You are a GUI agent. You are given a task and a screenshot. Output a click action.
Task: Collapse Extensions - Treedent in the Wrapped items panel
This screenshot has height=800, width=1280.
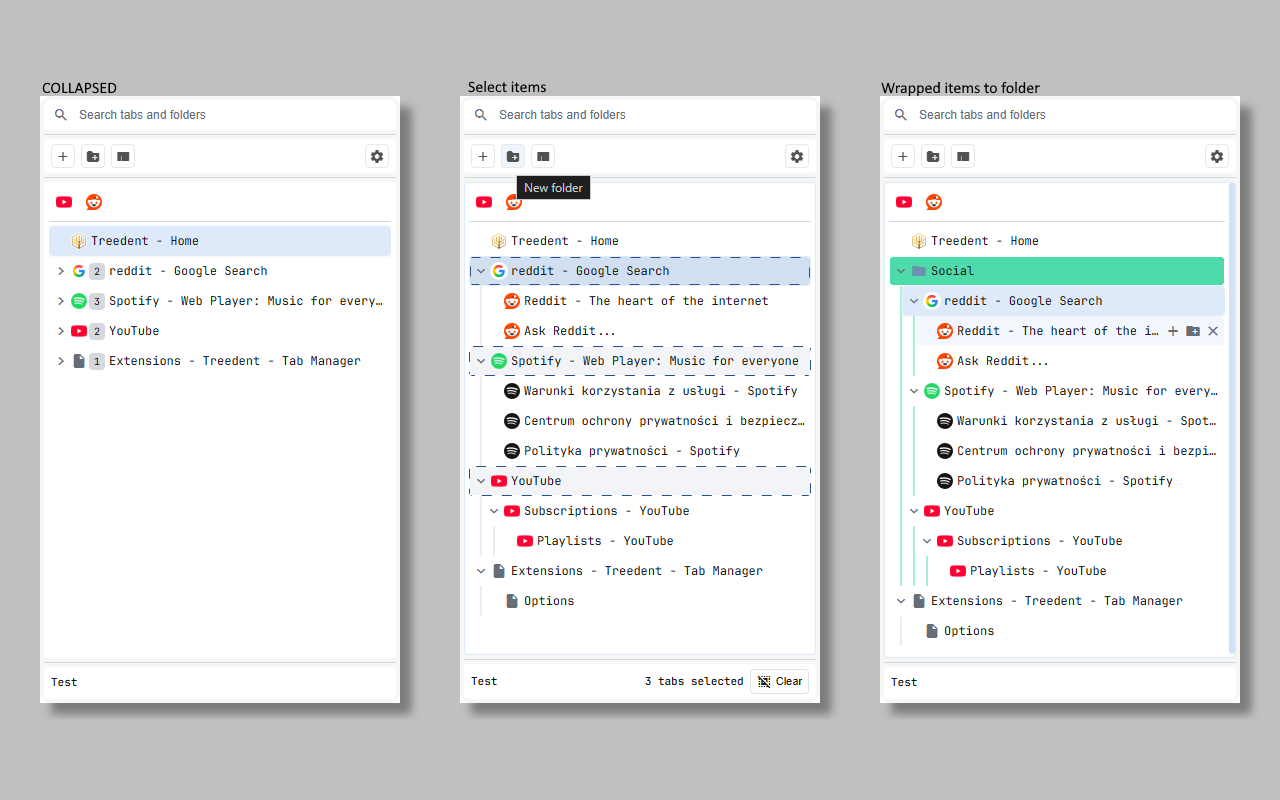[901, 601]
